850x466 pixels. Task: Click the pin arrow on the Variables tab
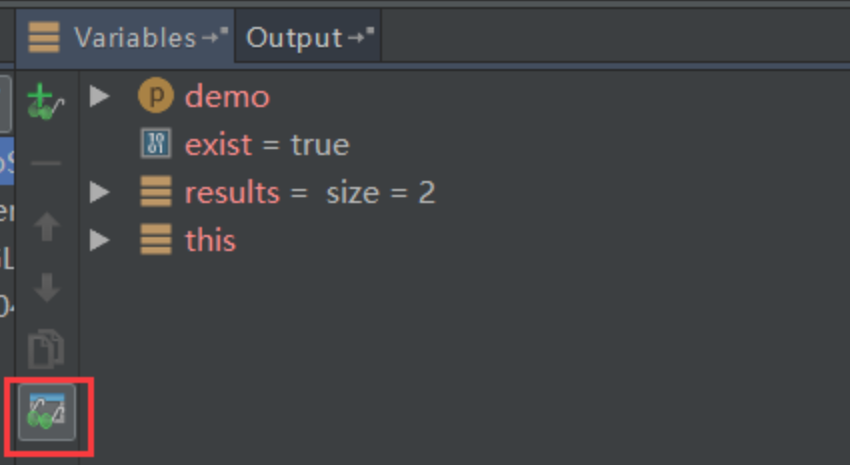215,35
